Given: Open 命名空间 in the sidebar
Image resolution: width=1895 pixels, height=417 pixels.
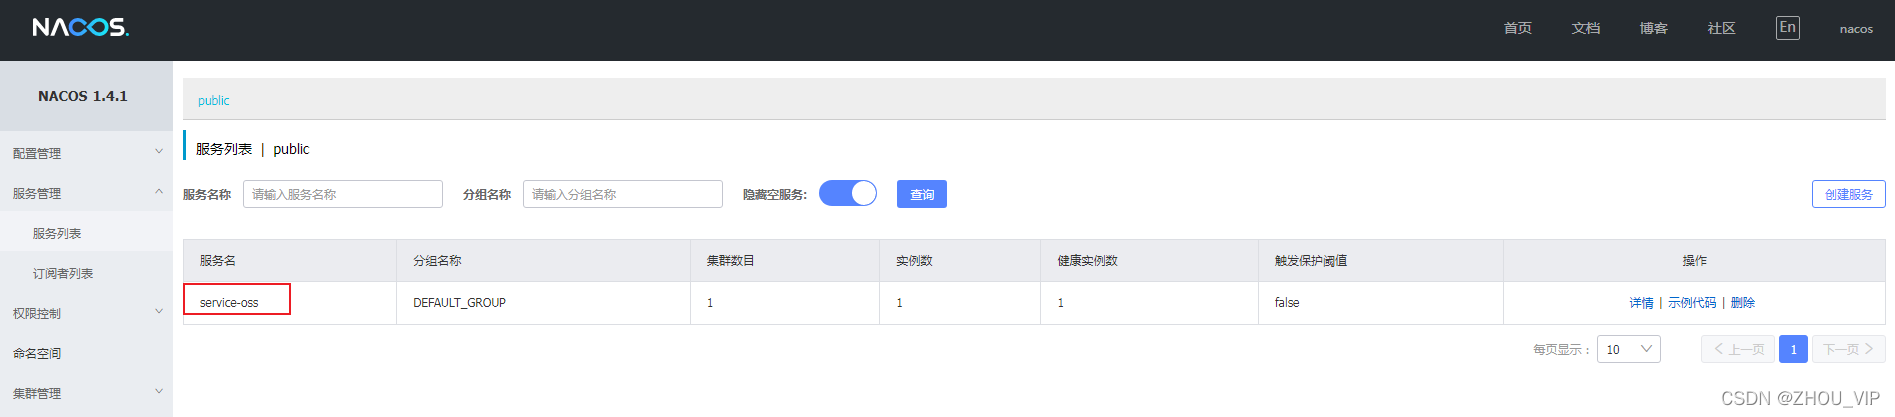Looking at the screenshot, I should pos(37,353).
